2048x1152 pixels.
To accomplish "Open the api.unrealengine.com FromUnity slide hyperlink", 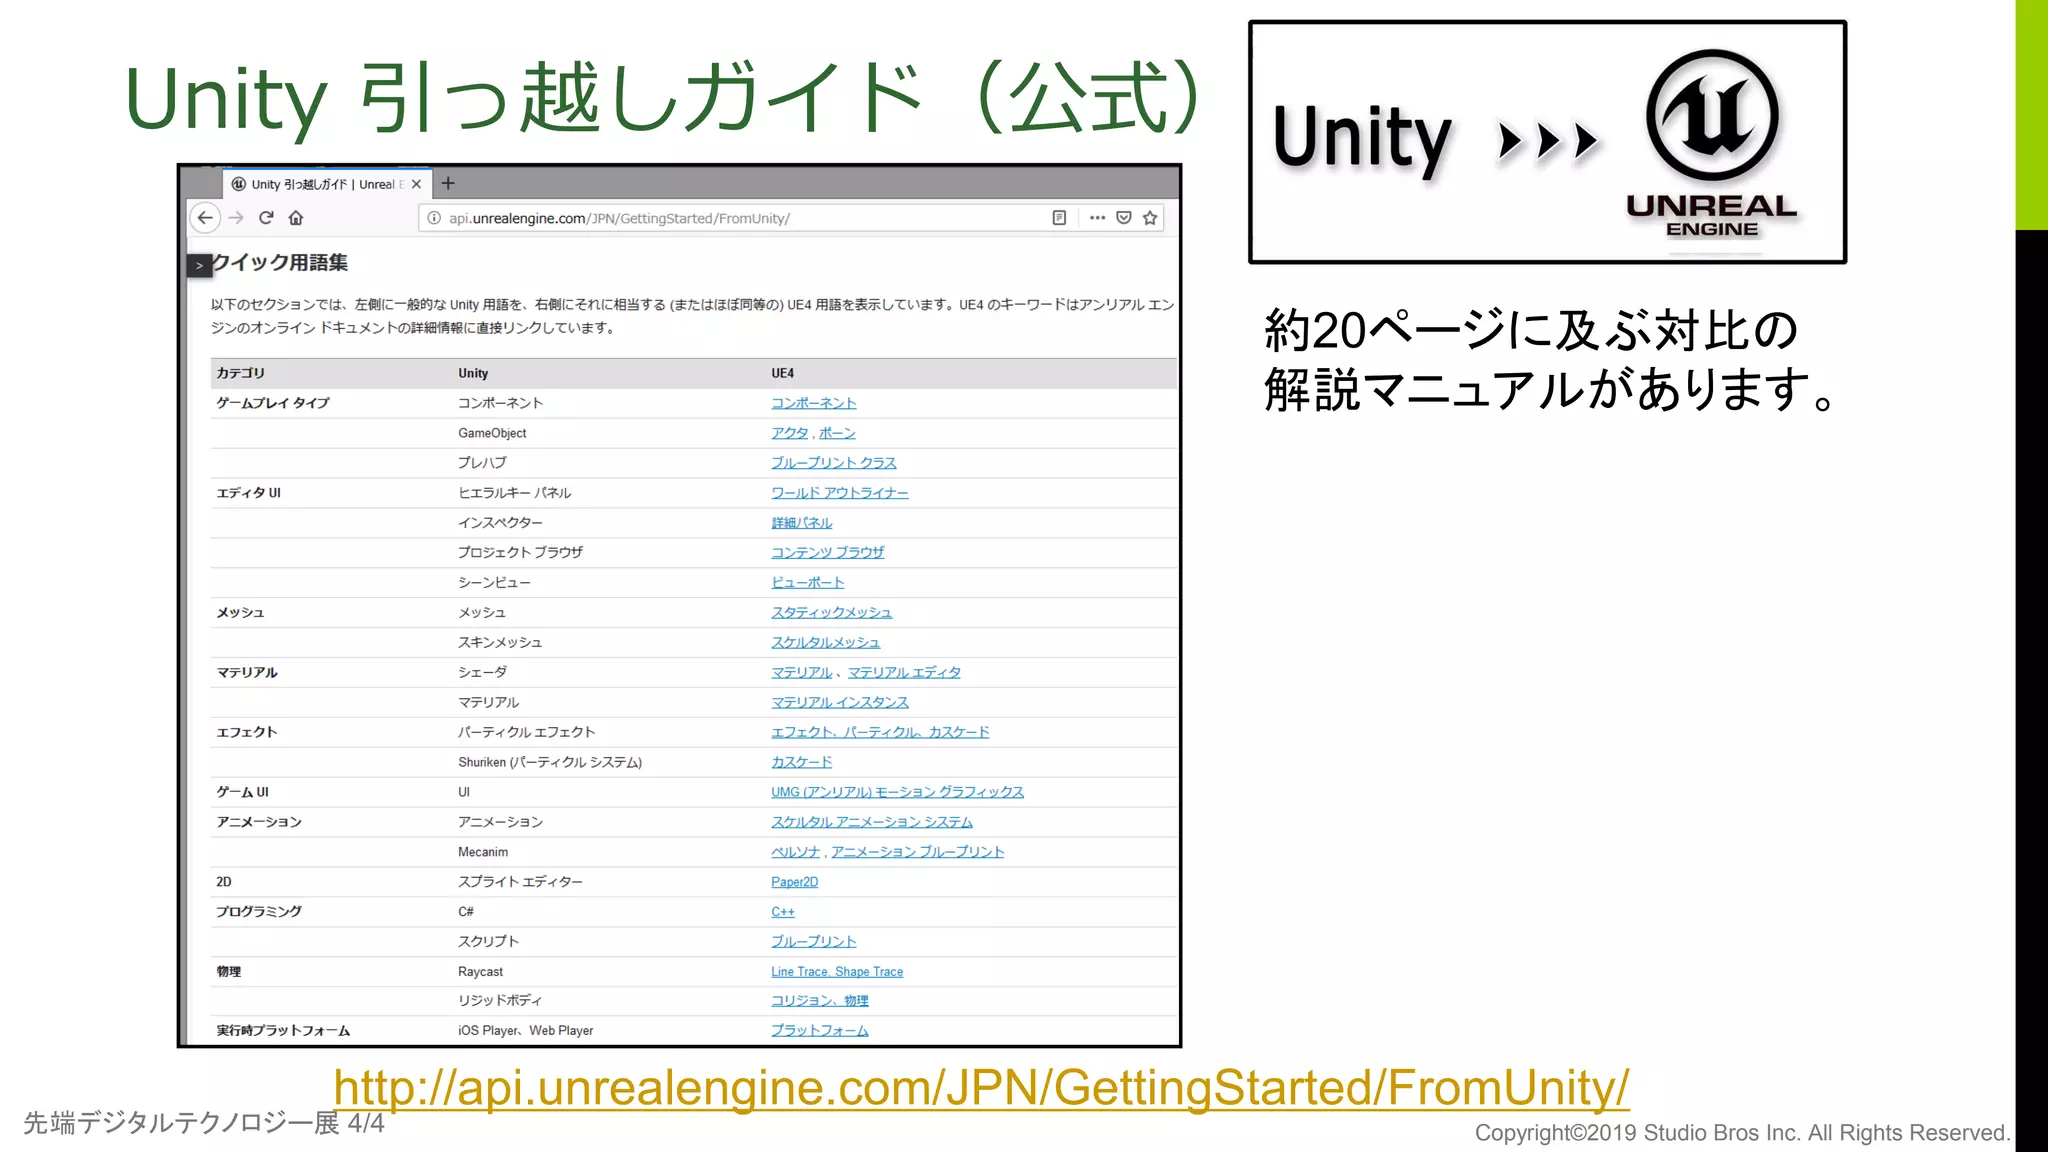I will pos(981,1088).
